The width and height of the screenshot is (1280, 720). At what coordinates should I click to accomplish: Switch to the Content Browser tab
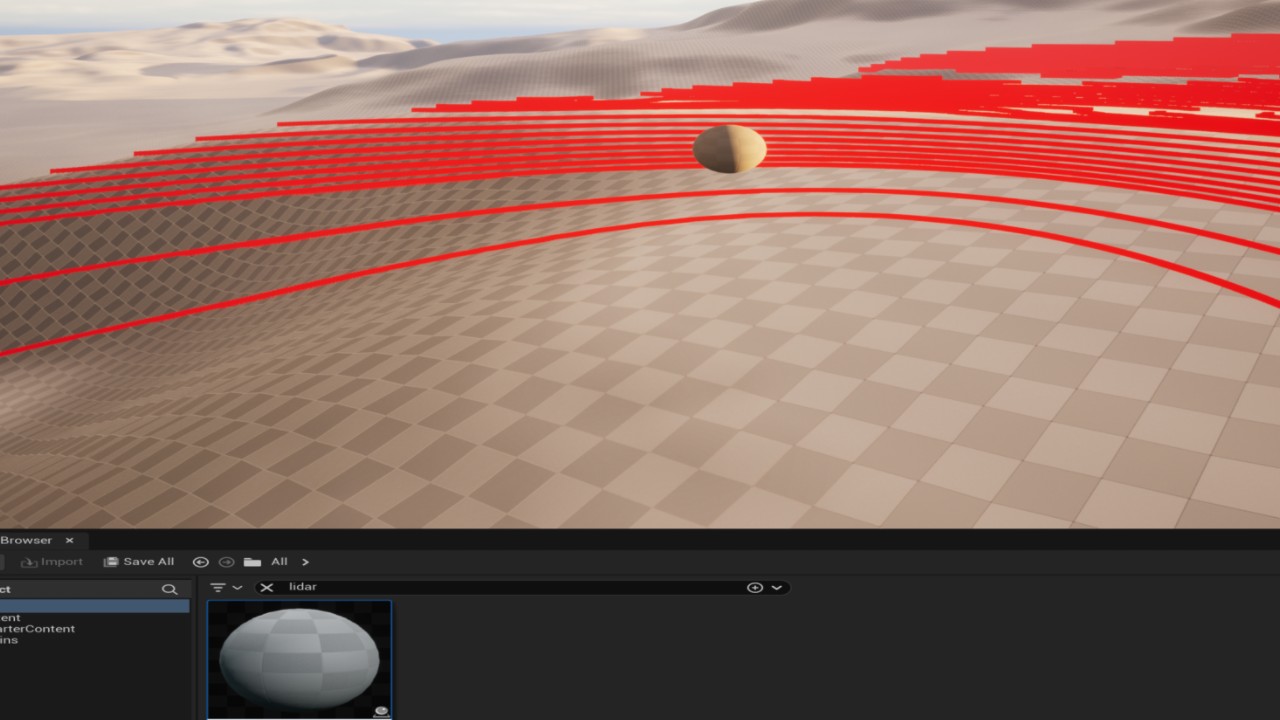(x=26, y=541)
